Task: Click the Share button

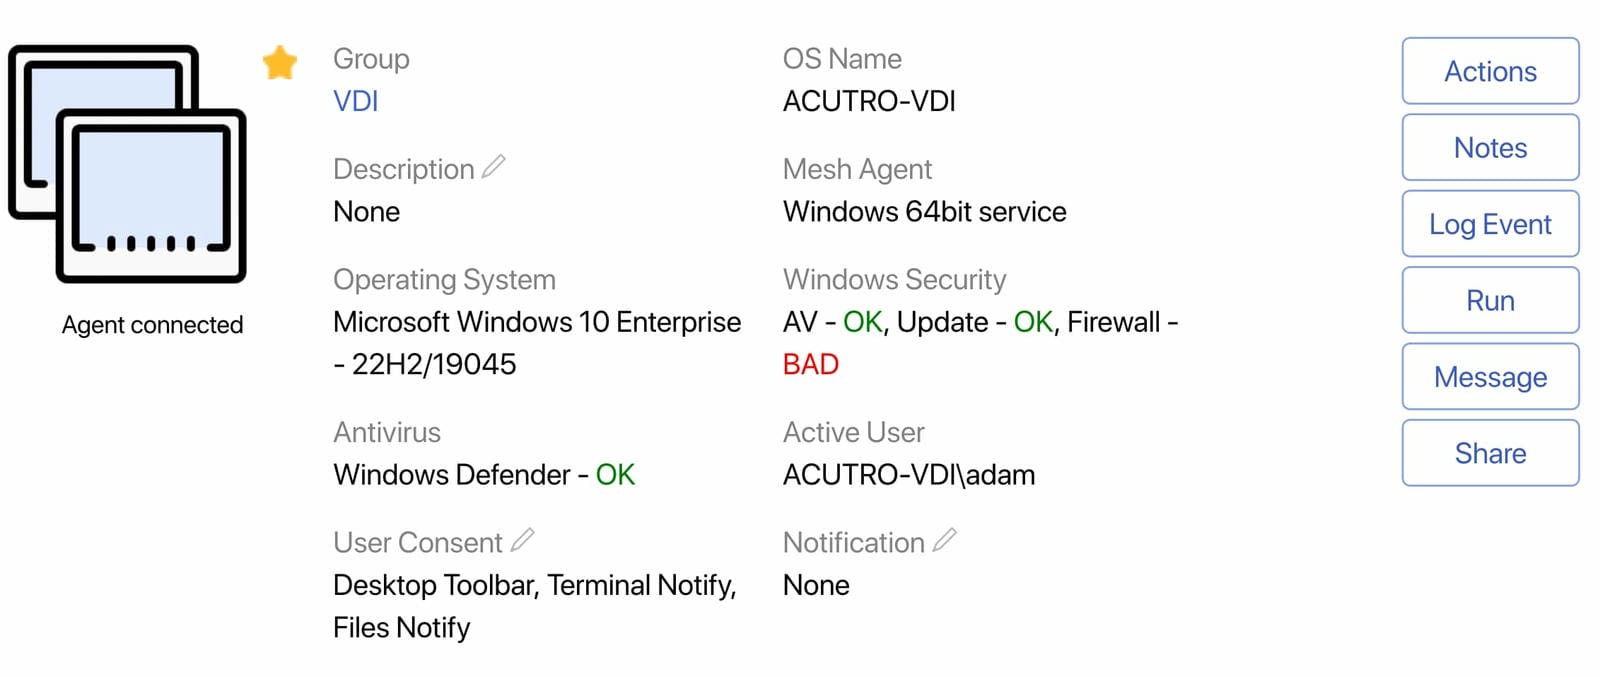Action: point(1490,454)
